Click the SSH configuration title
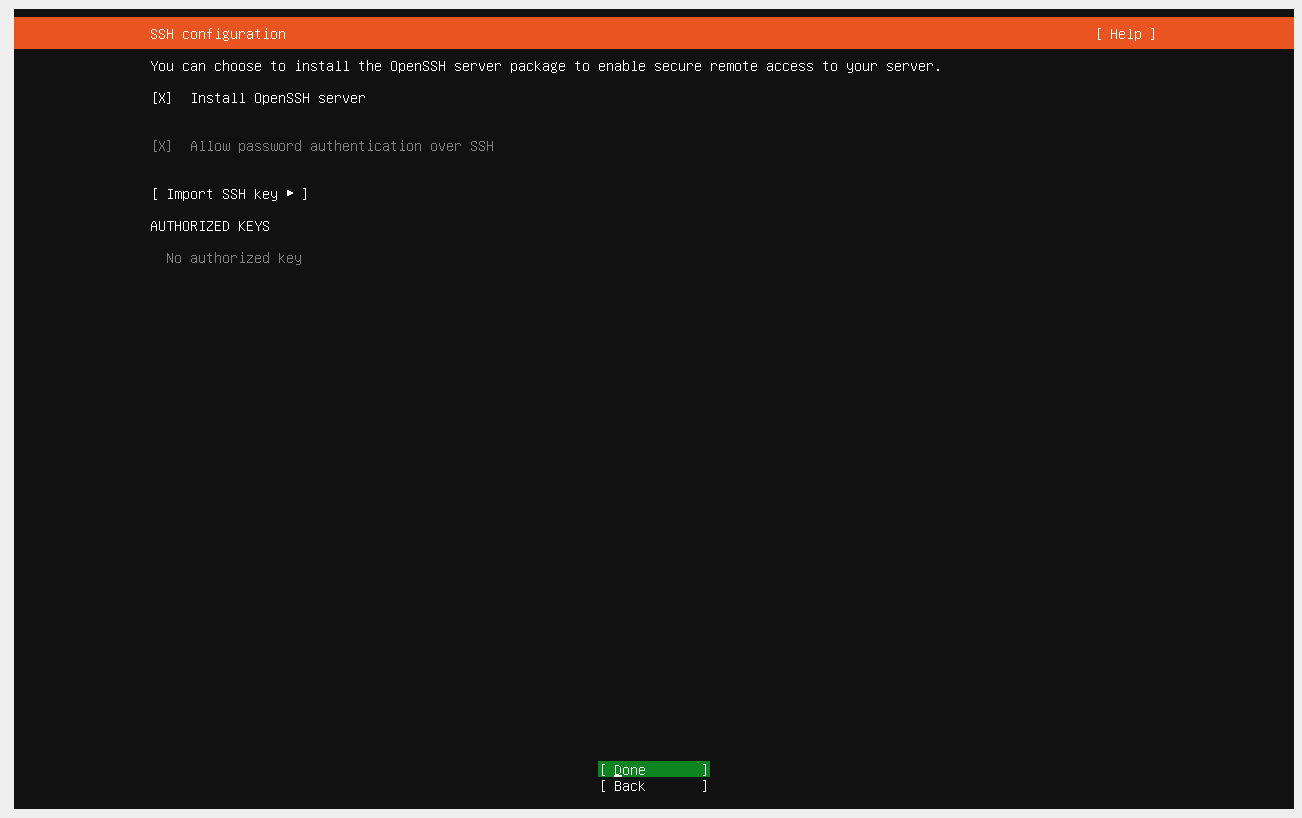This screenshot has width=1302, height=818. tap(218, 34)
